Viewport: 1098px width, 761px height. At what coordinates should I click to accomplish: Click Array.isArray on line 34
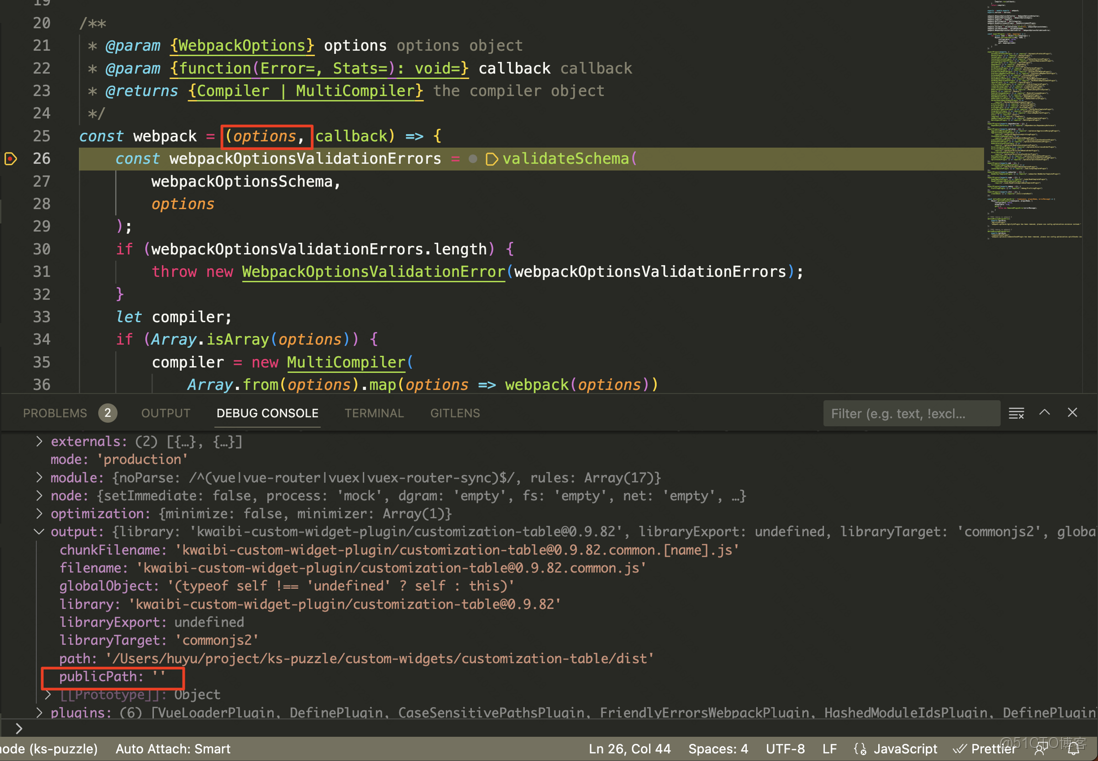pyautogui.click(x=210, y=340)
